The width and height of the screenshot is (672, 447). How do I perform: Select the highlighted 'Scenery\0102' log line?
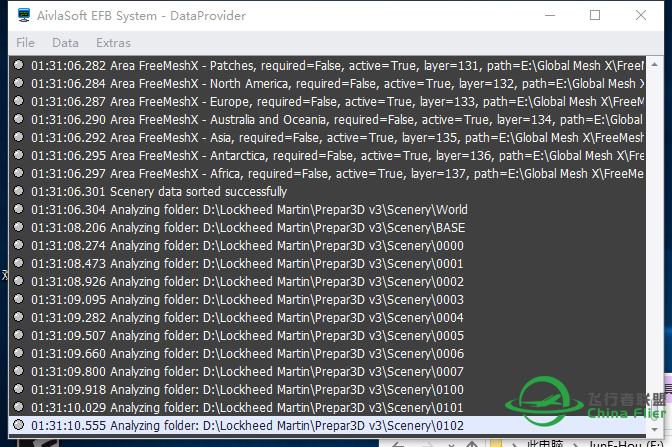point(327,426)
